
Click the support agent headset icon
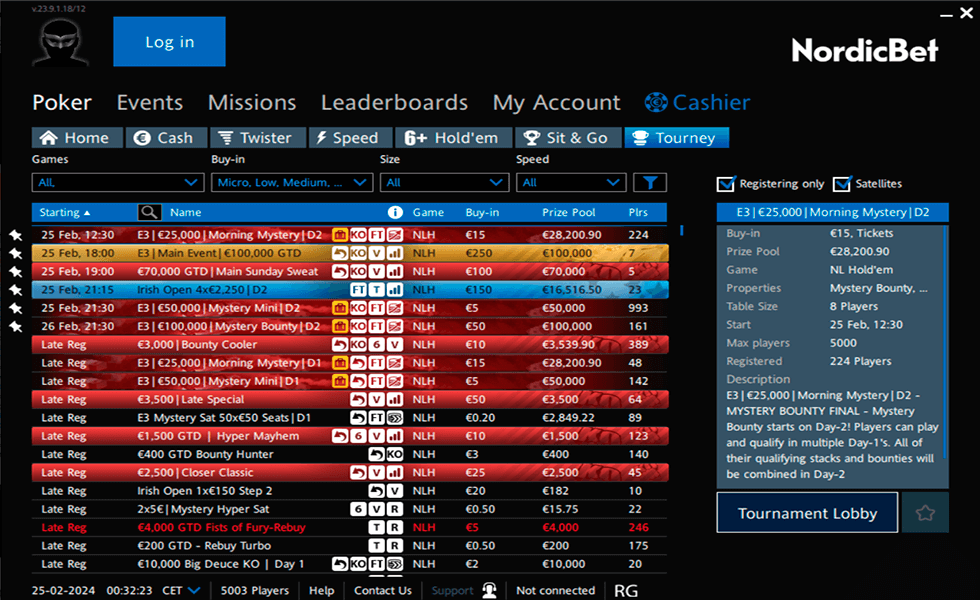tap(489, 590)
